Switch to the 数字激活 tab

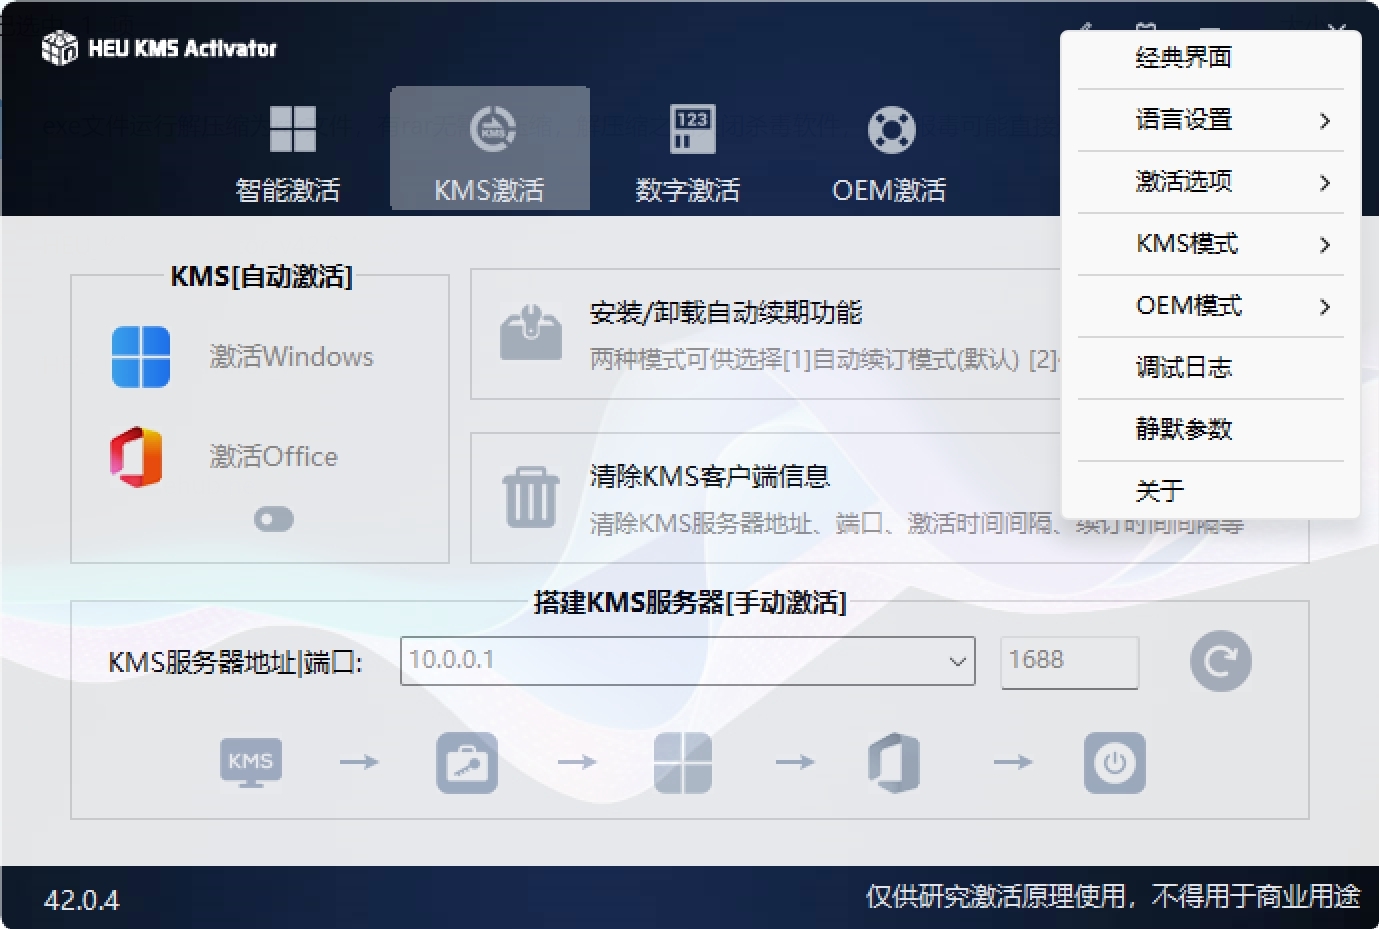(689, 152)
